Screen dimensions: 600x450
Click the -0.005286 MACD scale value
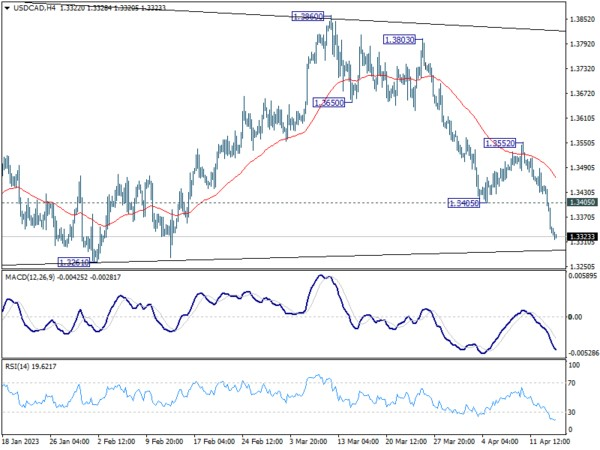click(x=582, y=353)
